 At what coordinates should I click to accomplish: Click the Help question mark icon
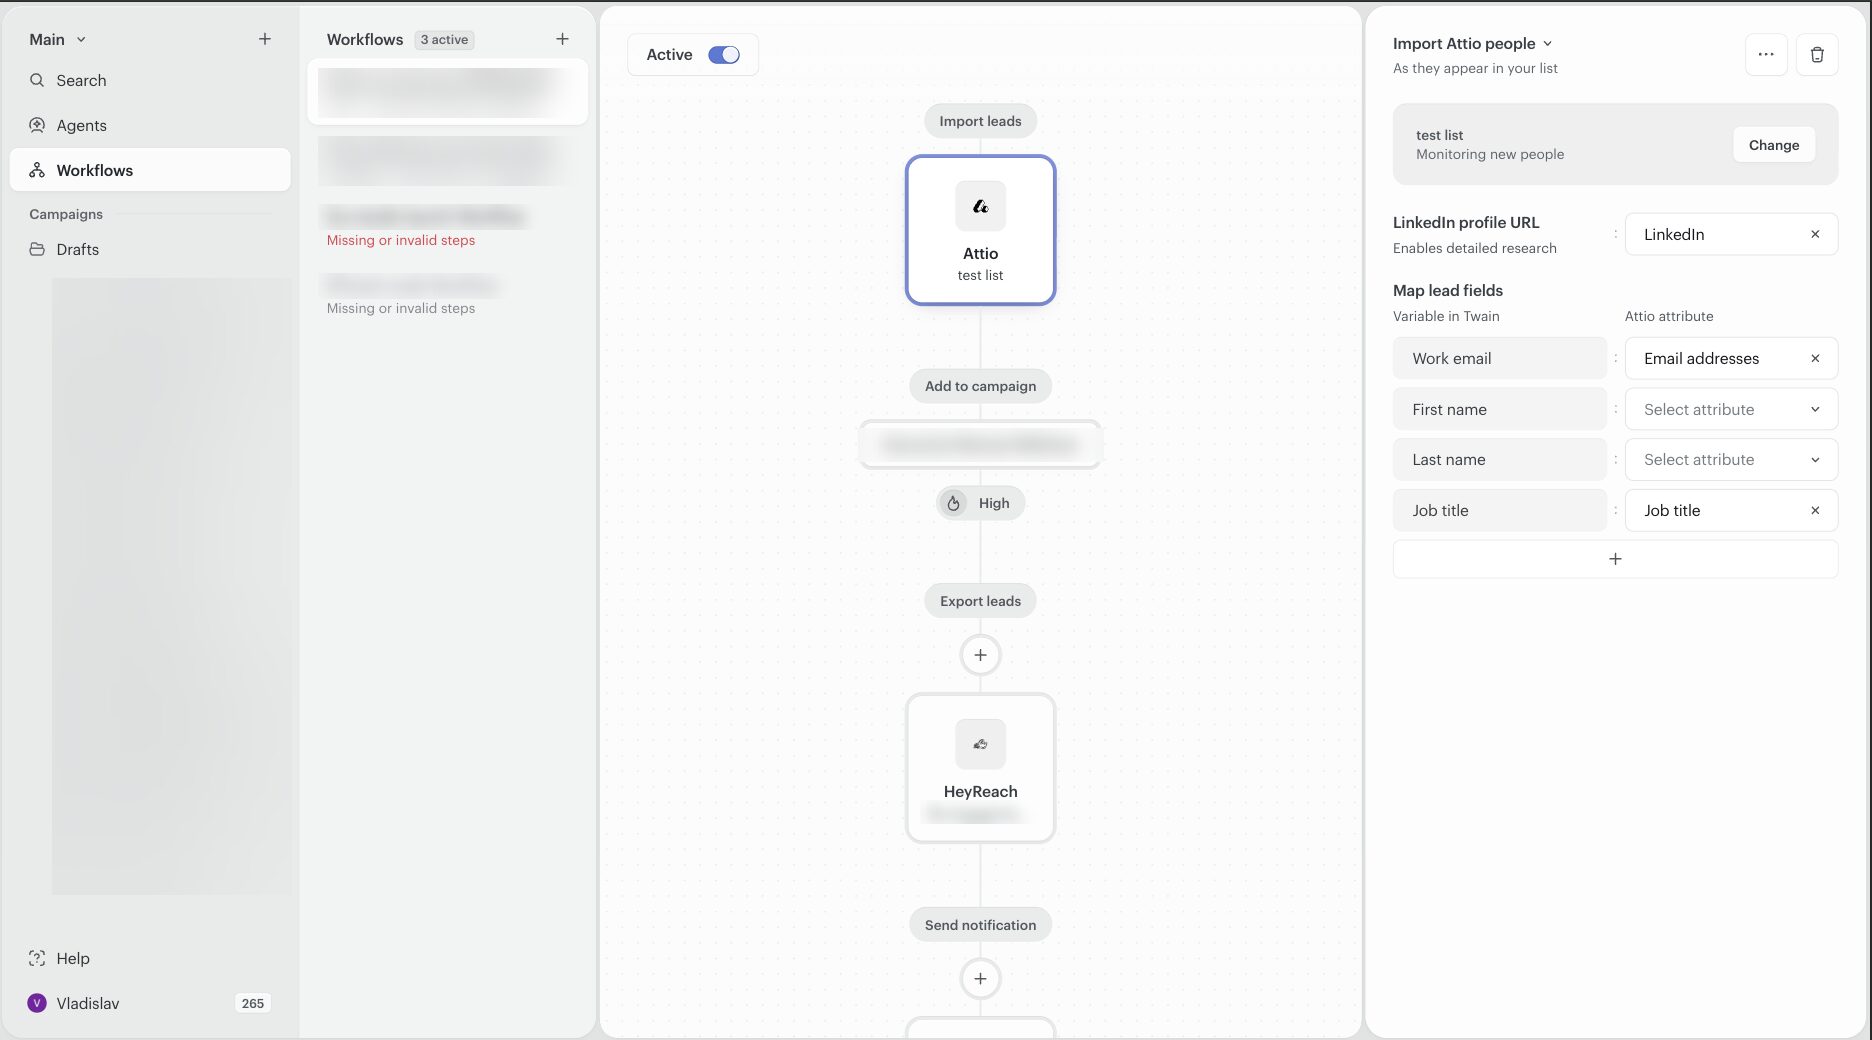tap(37, 958)
